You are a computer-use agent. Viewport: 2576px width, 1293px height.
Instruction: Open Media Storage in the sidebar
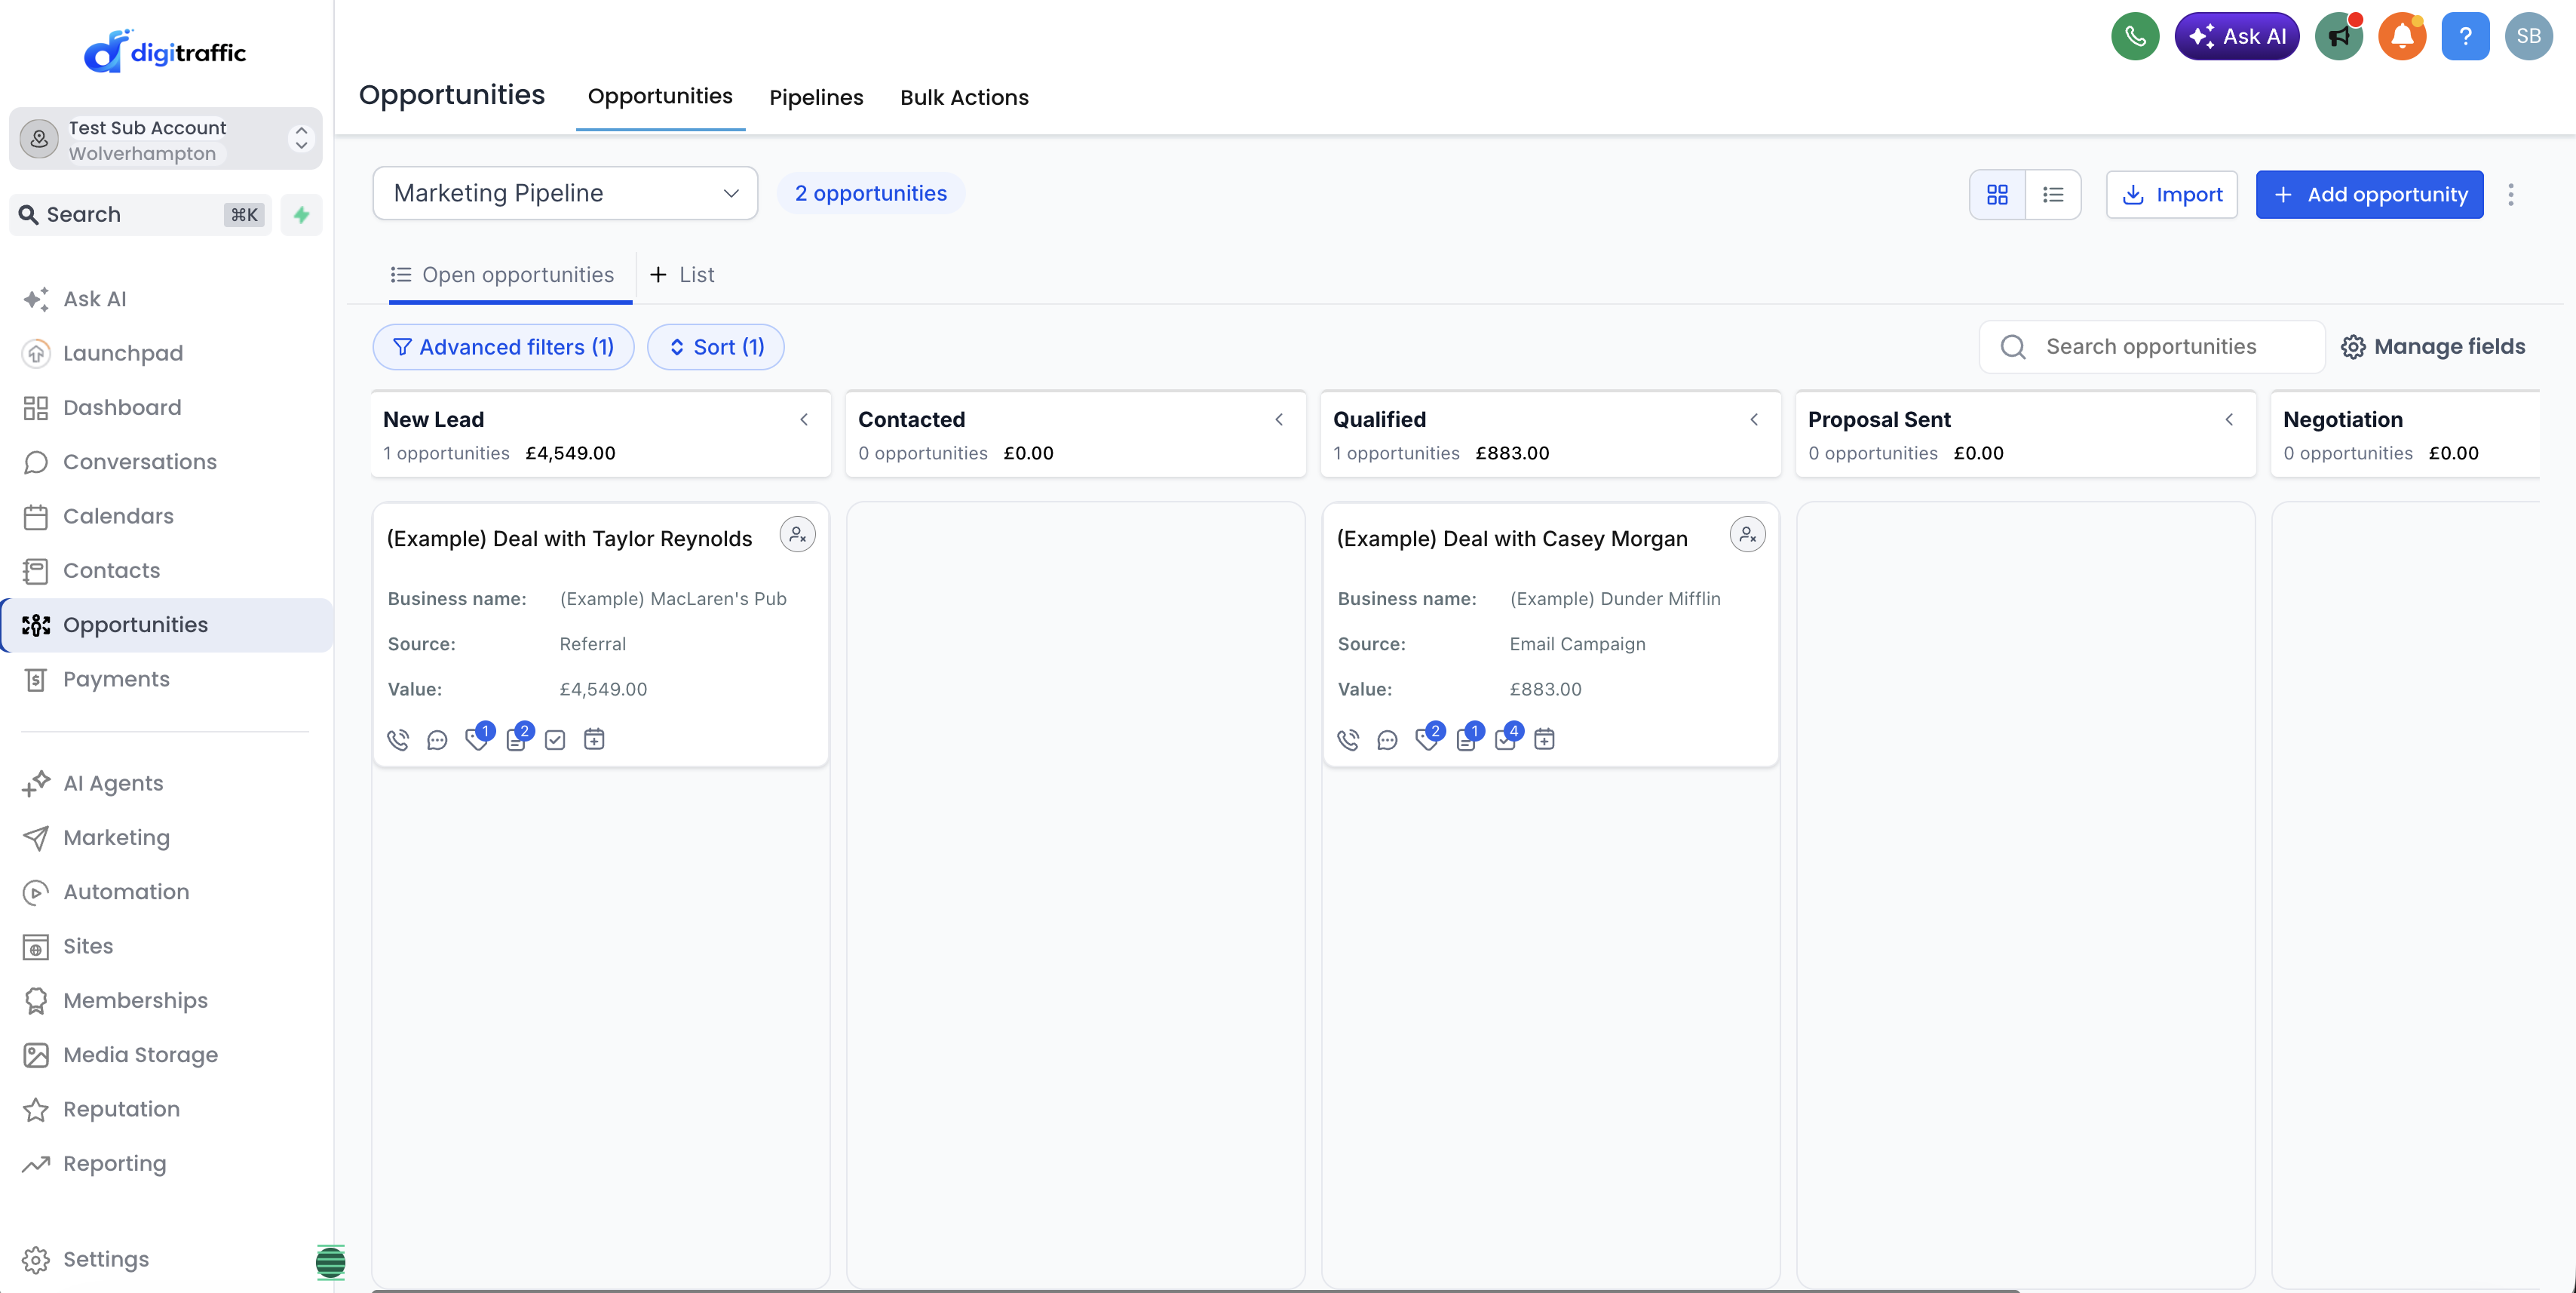(x=167, y=1055)
